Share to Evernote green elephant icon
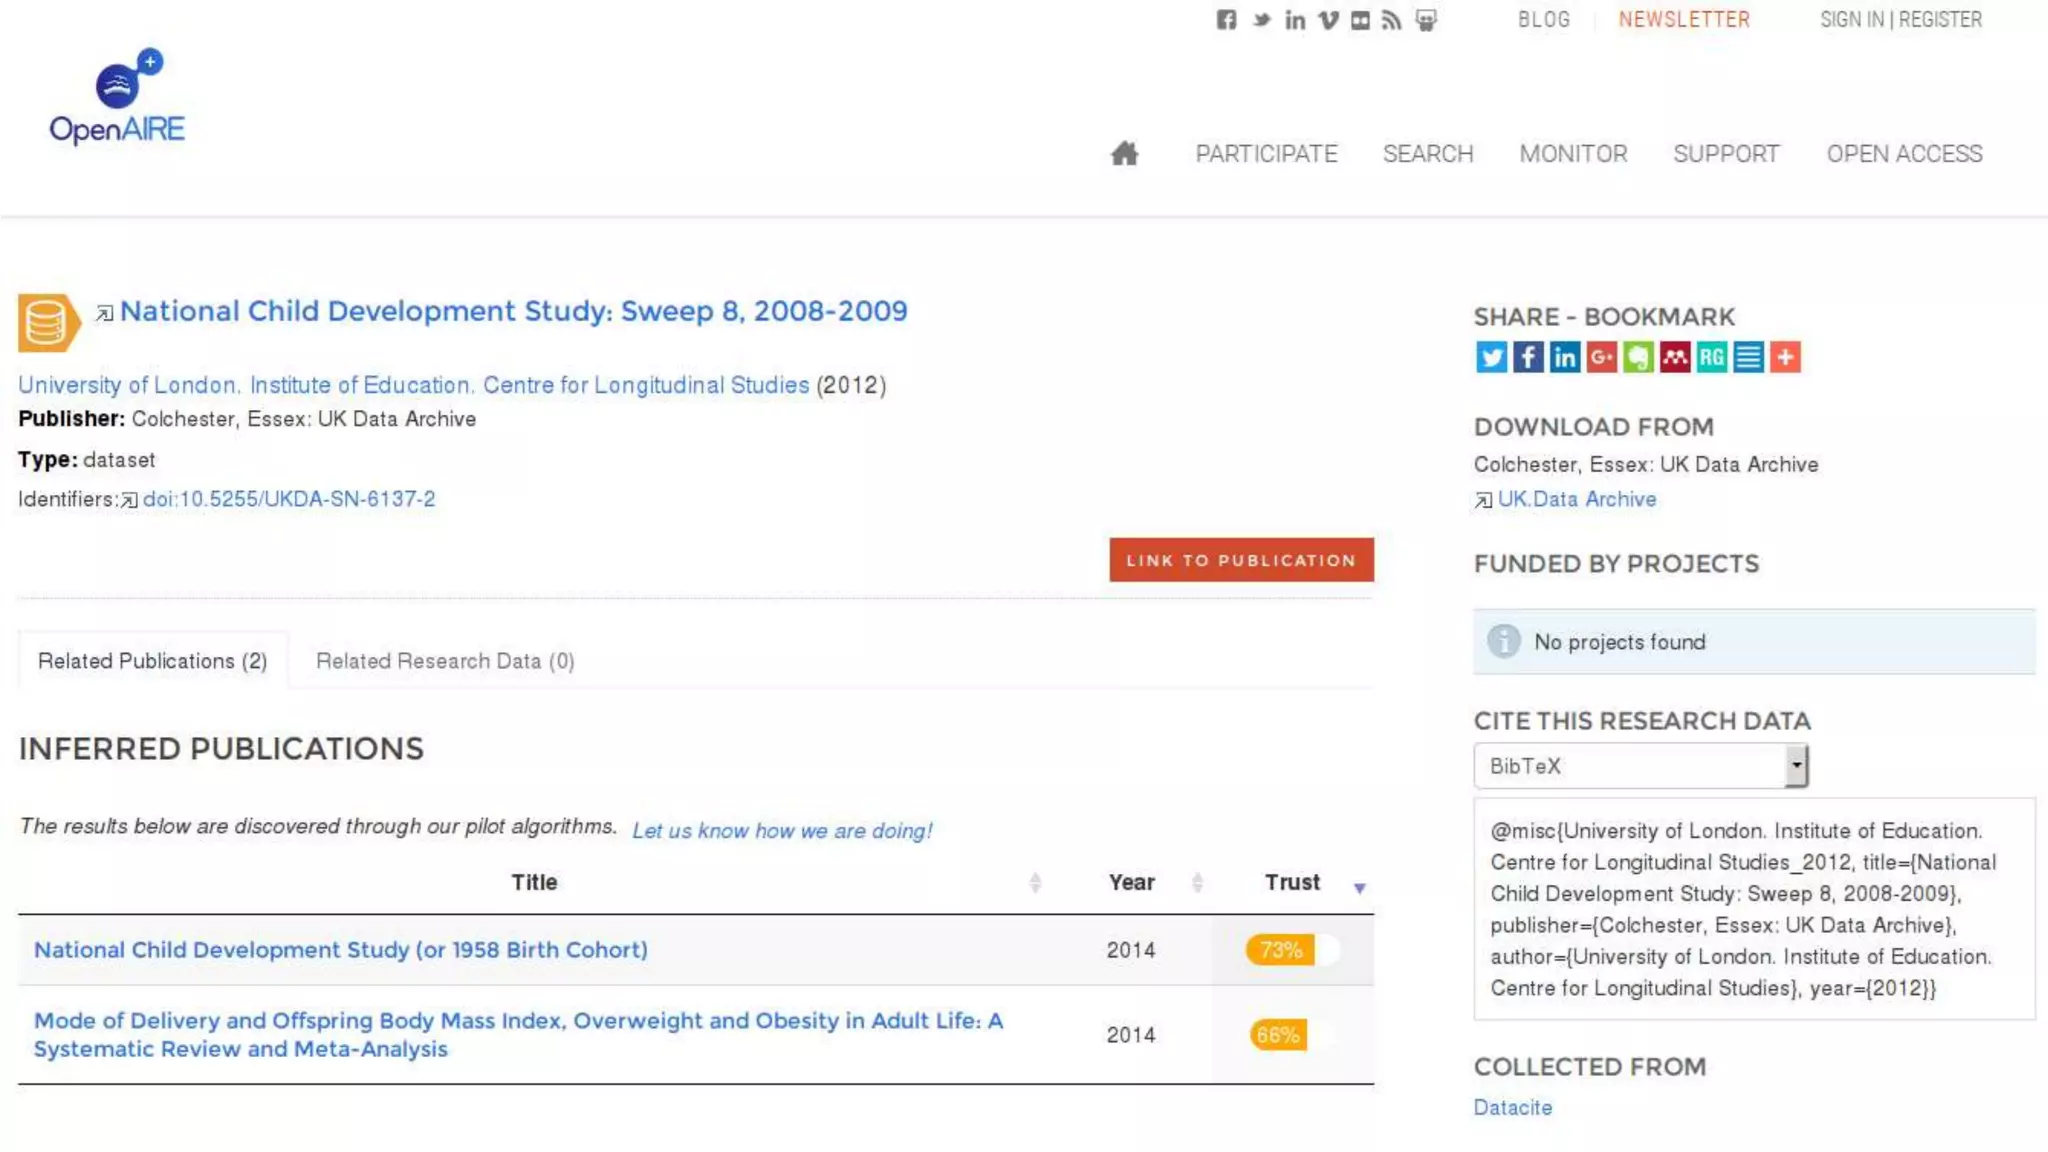2048x1152 pixels. pyautogui.click(x=1638, y=357)
